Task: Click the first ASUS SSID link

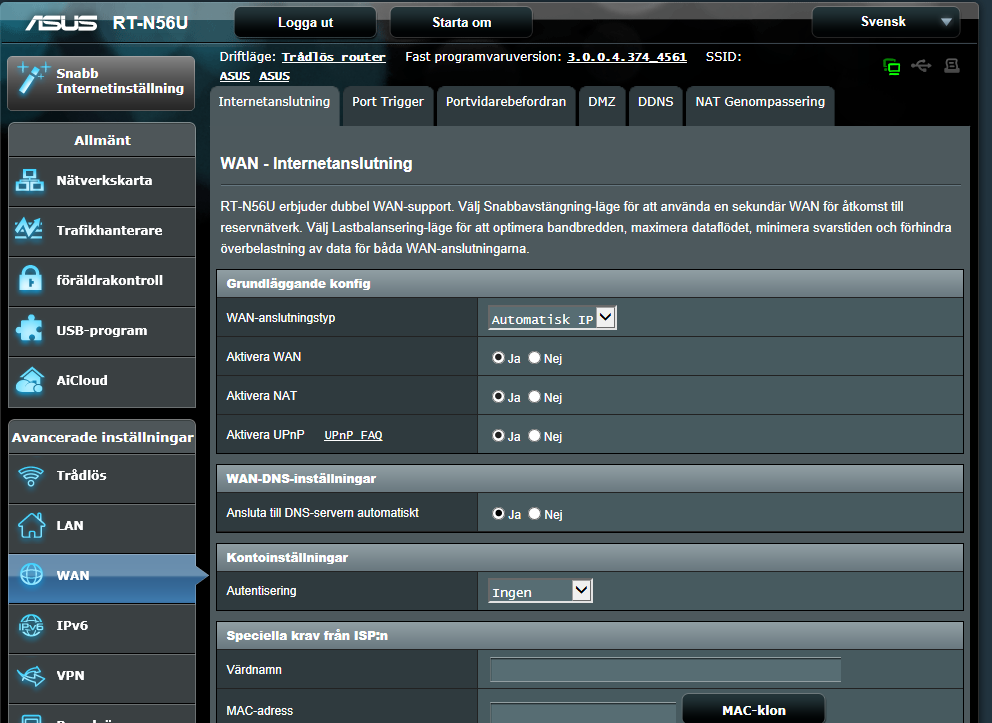Action: point(235,76)
